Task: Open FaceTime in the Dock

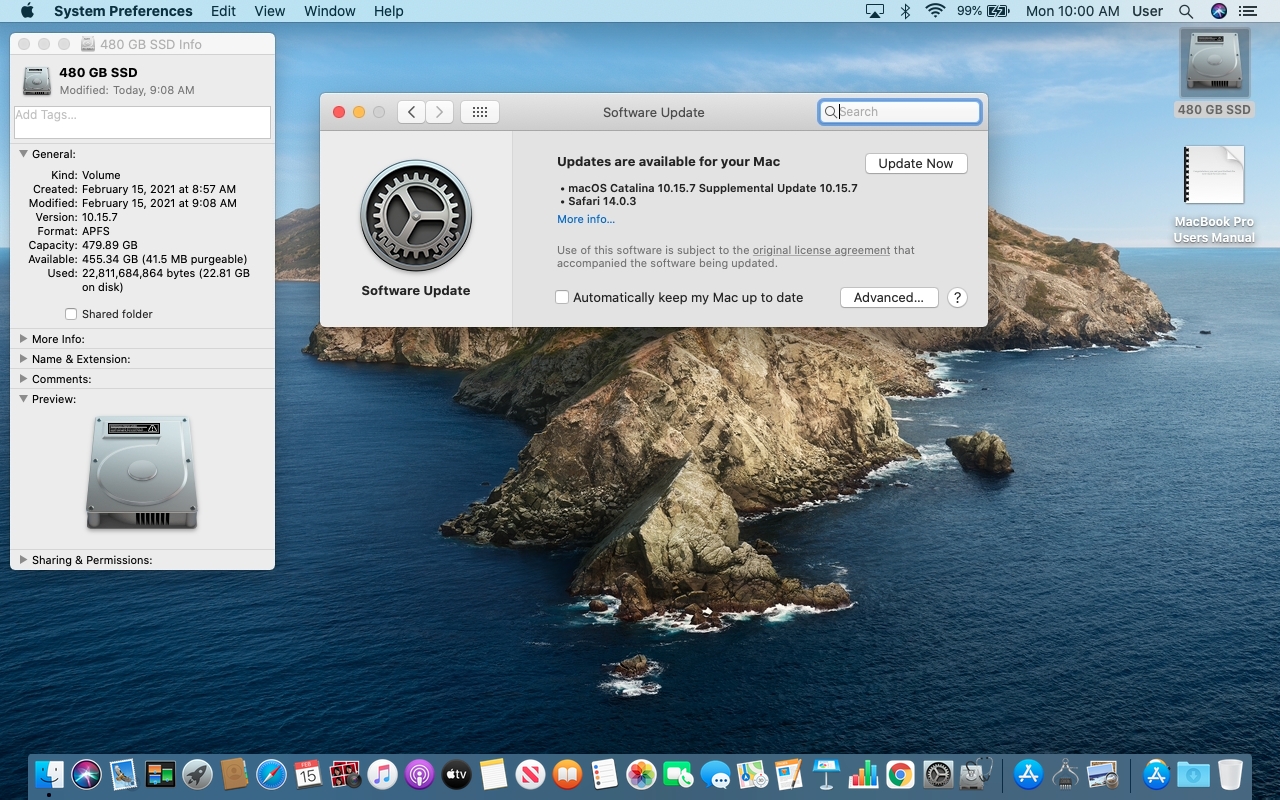Action: coord(678,774)
